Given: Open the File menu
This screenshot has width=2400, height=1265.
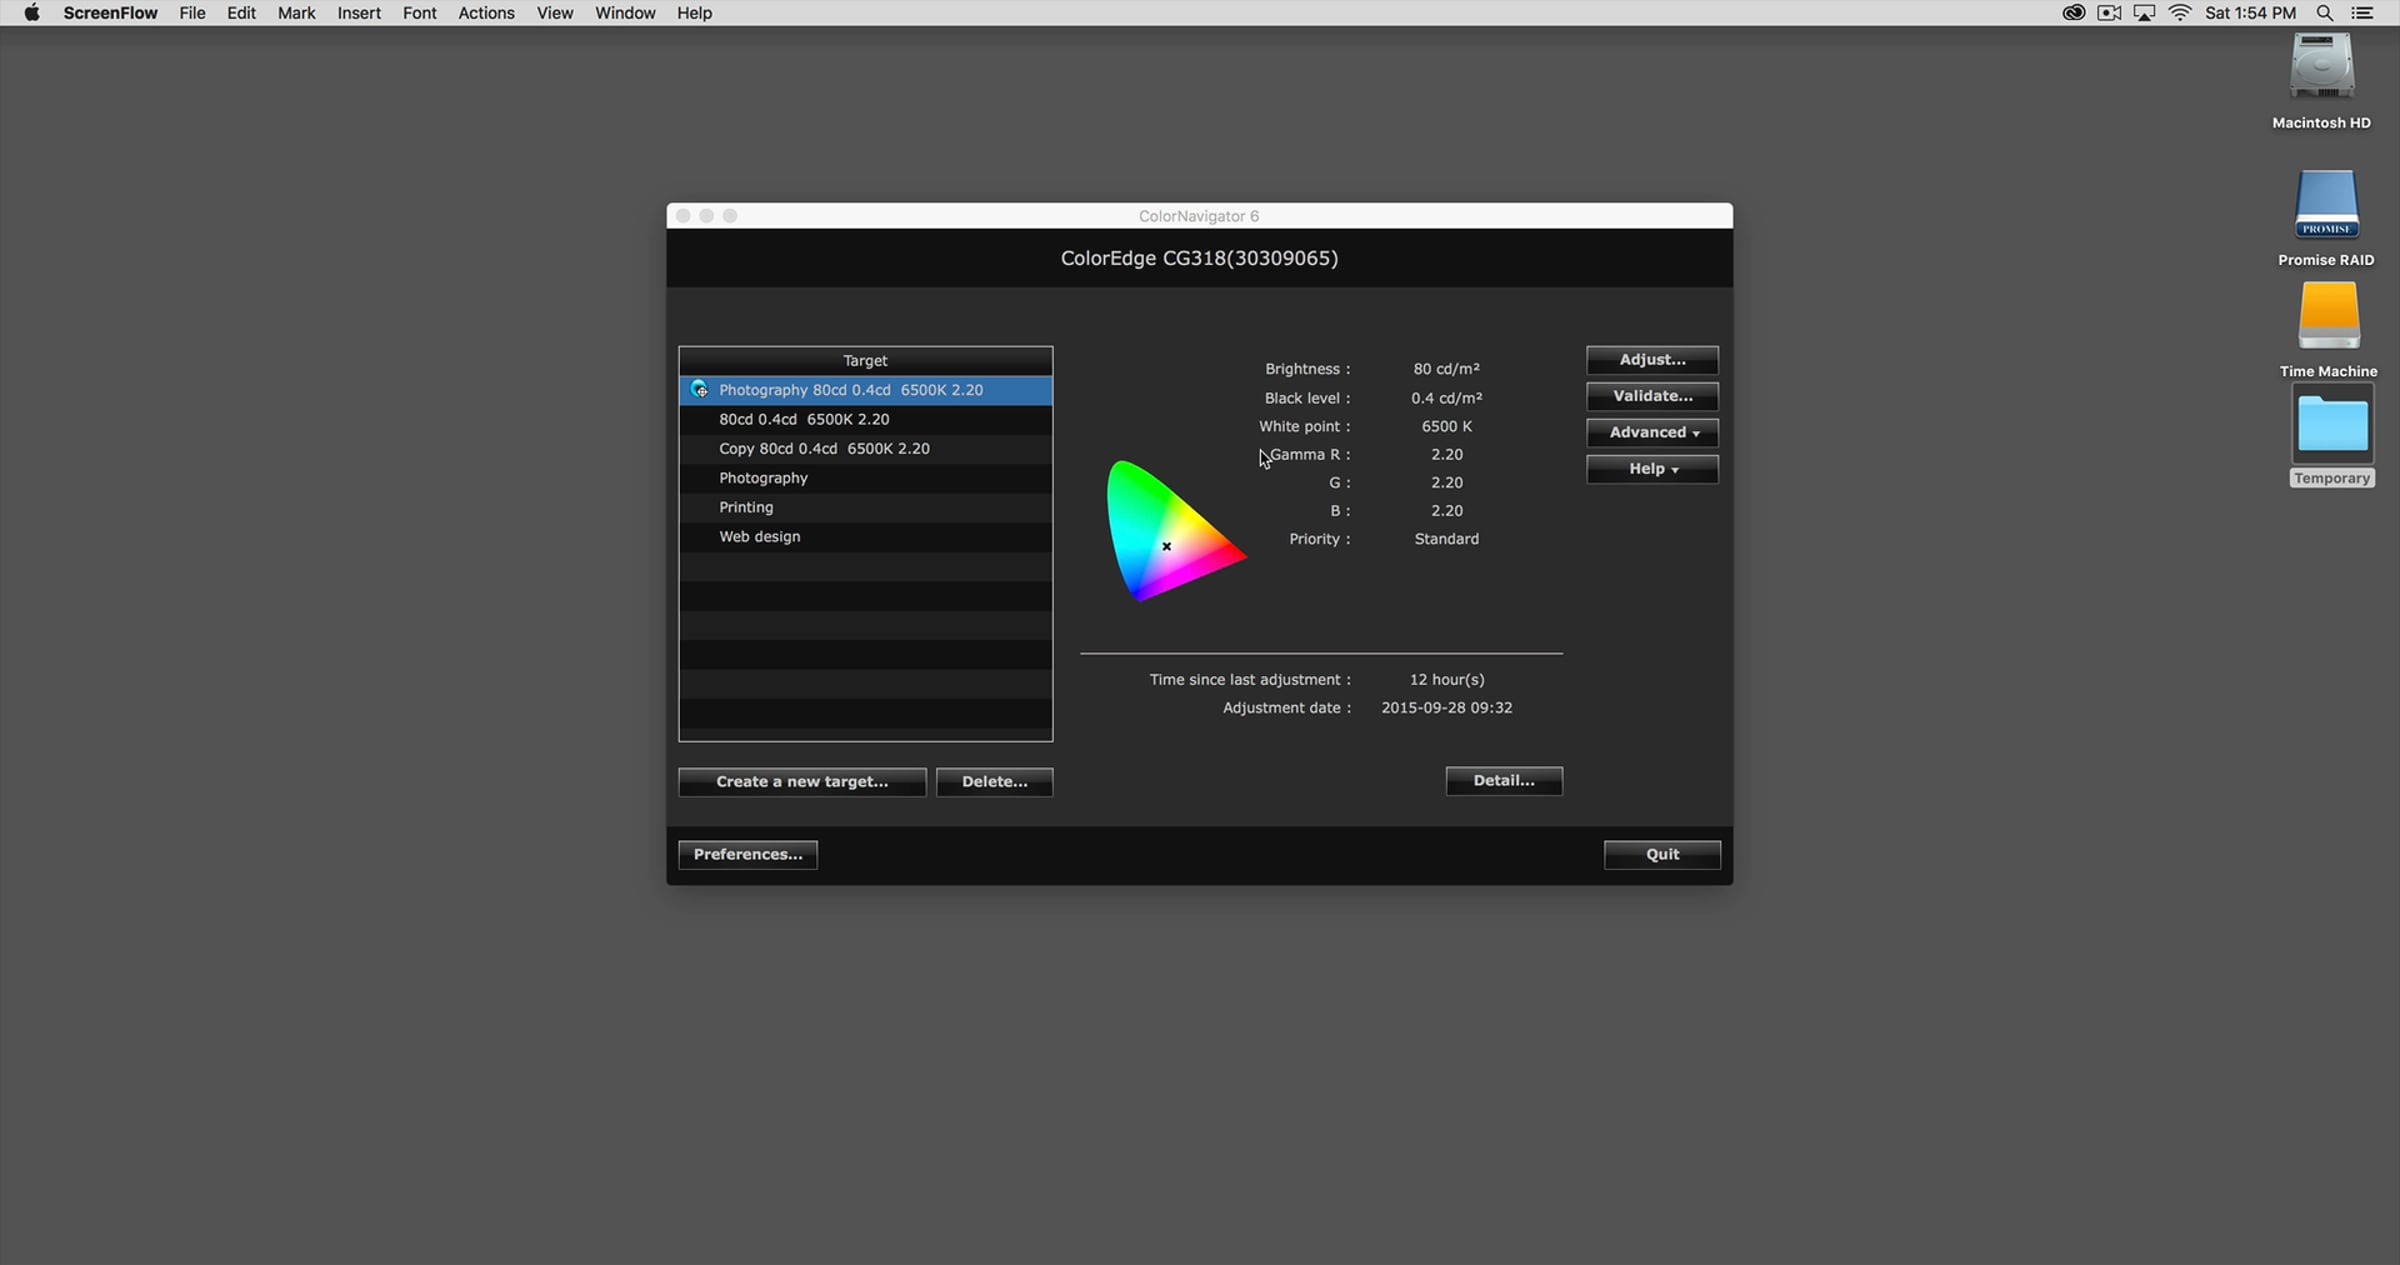Looking at the screenshot, I should [x=192, y=13].
